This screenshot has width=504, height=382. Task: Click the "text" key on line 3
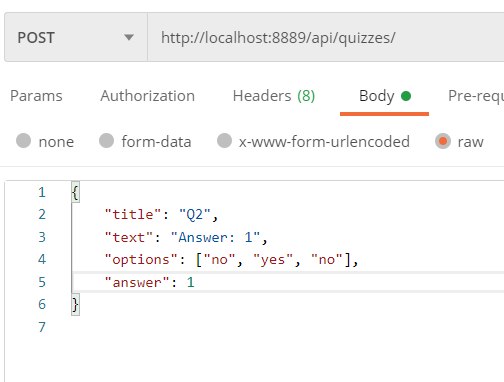129,237
